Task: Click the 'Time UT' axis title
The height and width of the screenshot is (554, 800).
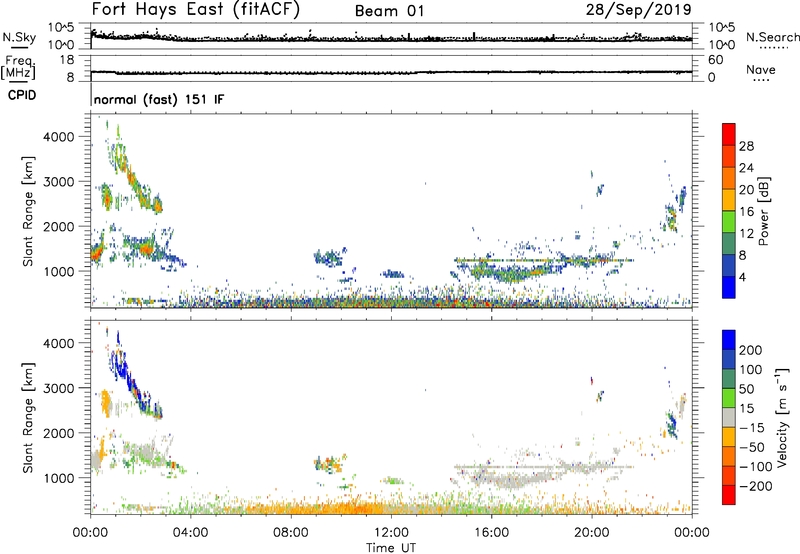Action: 391,548
